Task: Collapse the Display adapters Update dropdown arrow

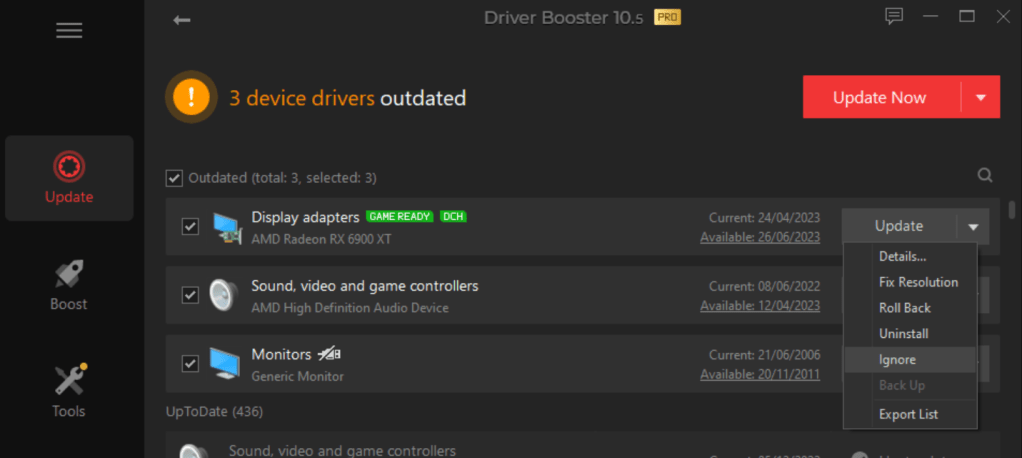Action: [973, 226]
